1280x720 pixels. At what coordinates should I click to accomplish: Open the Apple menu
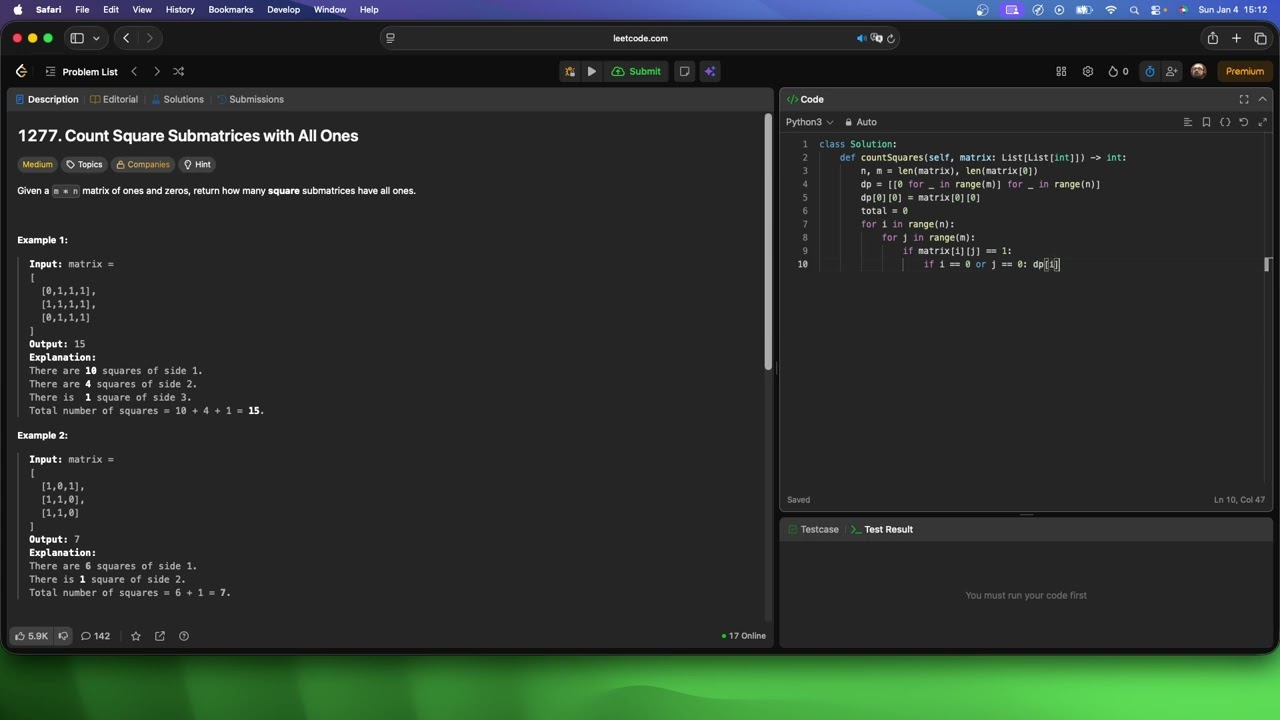click(x=18, y=9)
